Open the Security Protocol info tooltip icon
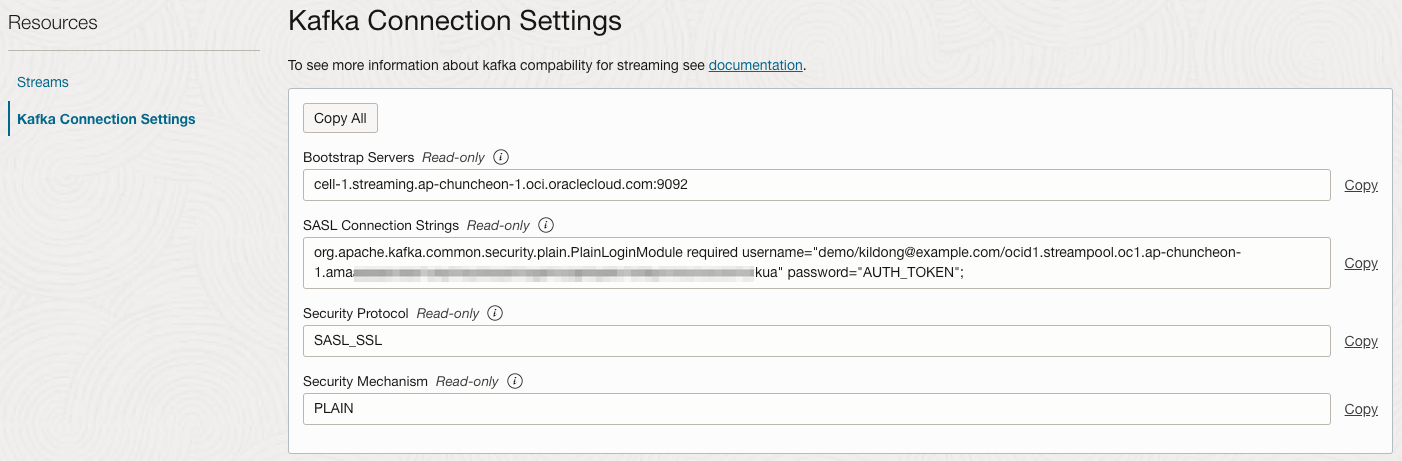The height and width of the screenshot is (461, 1402). [x=495, y=313]
